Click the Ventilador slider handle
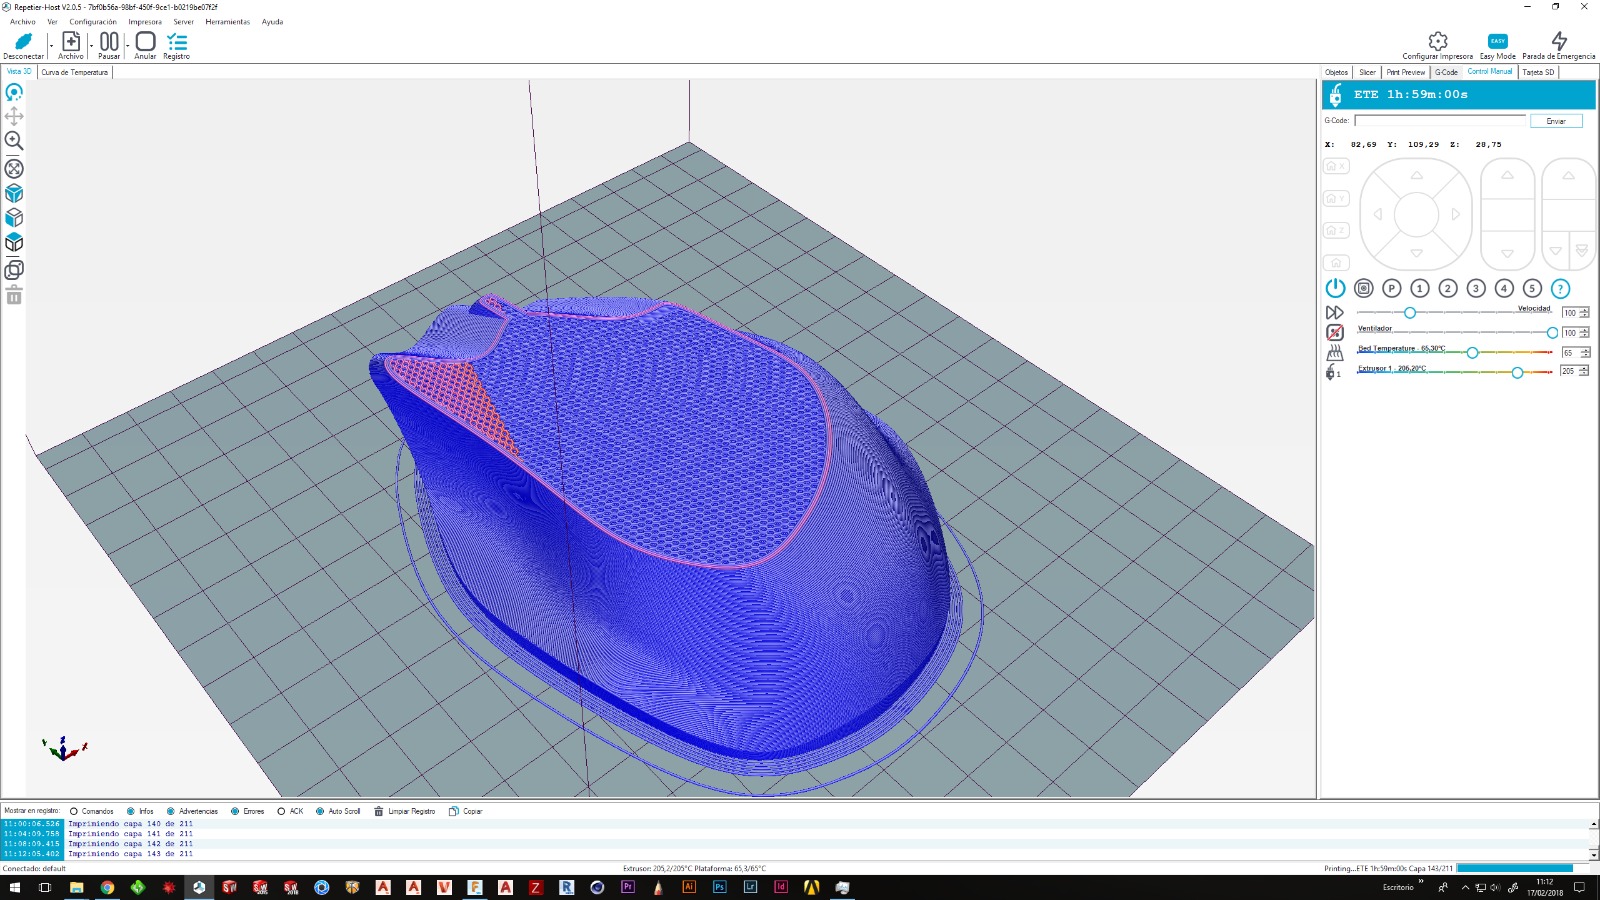Viewport: 1600px width, 900px height. (1552, 332)
